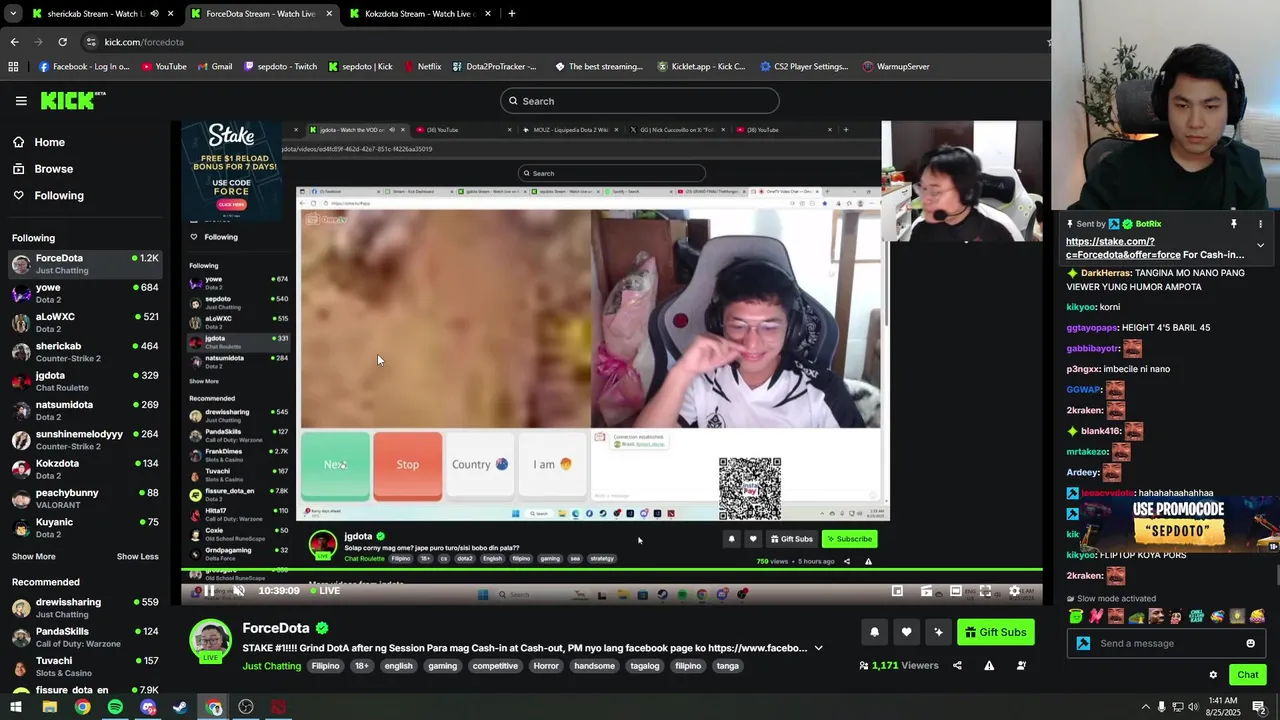The height and width of the screenshot is (720, 1280).
Task: Open File Explorer from taskbar
Action: click(x=49, y=707)
